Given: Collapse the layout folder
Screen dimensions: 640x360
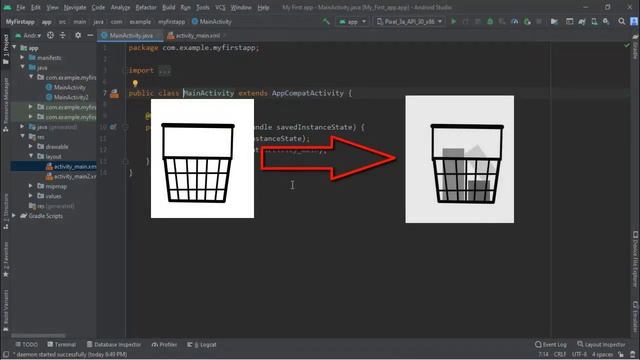Looking at the screenshot, I should (31, 156).
